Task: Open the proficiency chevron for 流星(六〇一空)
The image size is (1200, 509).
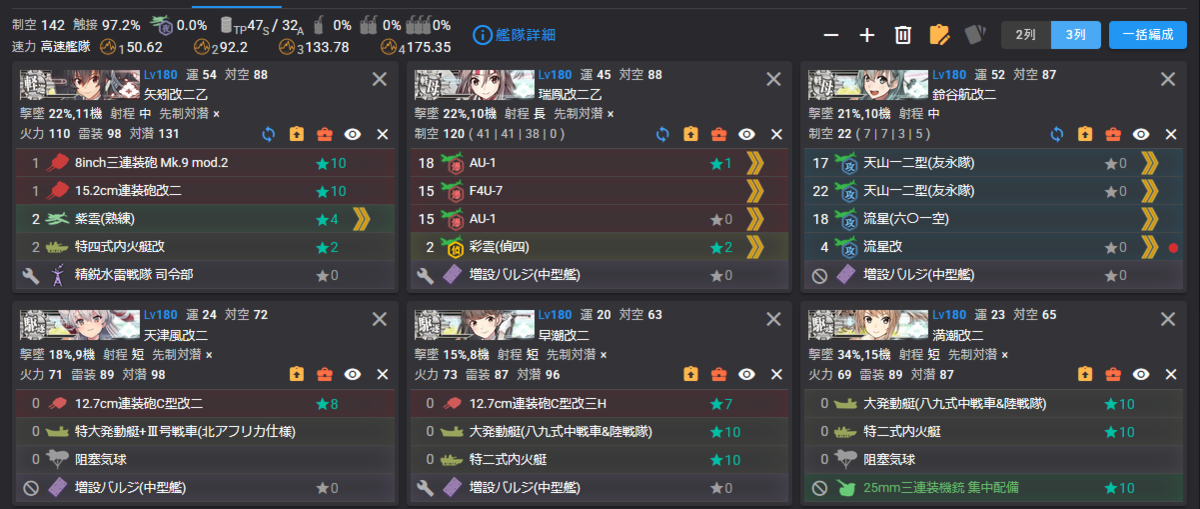Action: [1149, 219]
